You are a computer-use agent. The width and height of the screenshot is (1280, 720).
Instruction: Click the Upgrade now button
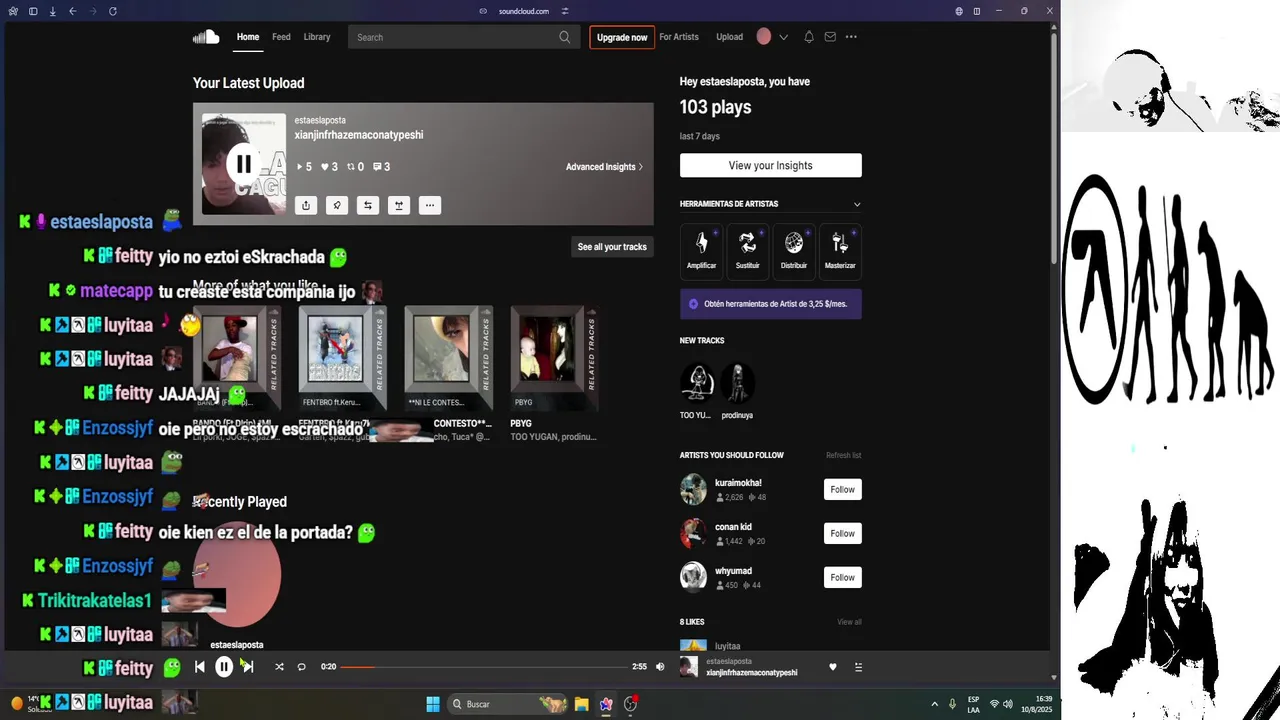click(x=622, y=37)
